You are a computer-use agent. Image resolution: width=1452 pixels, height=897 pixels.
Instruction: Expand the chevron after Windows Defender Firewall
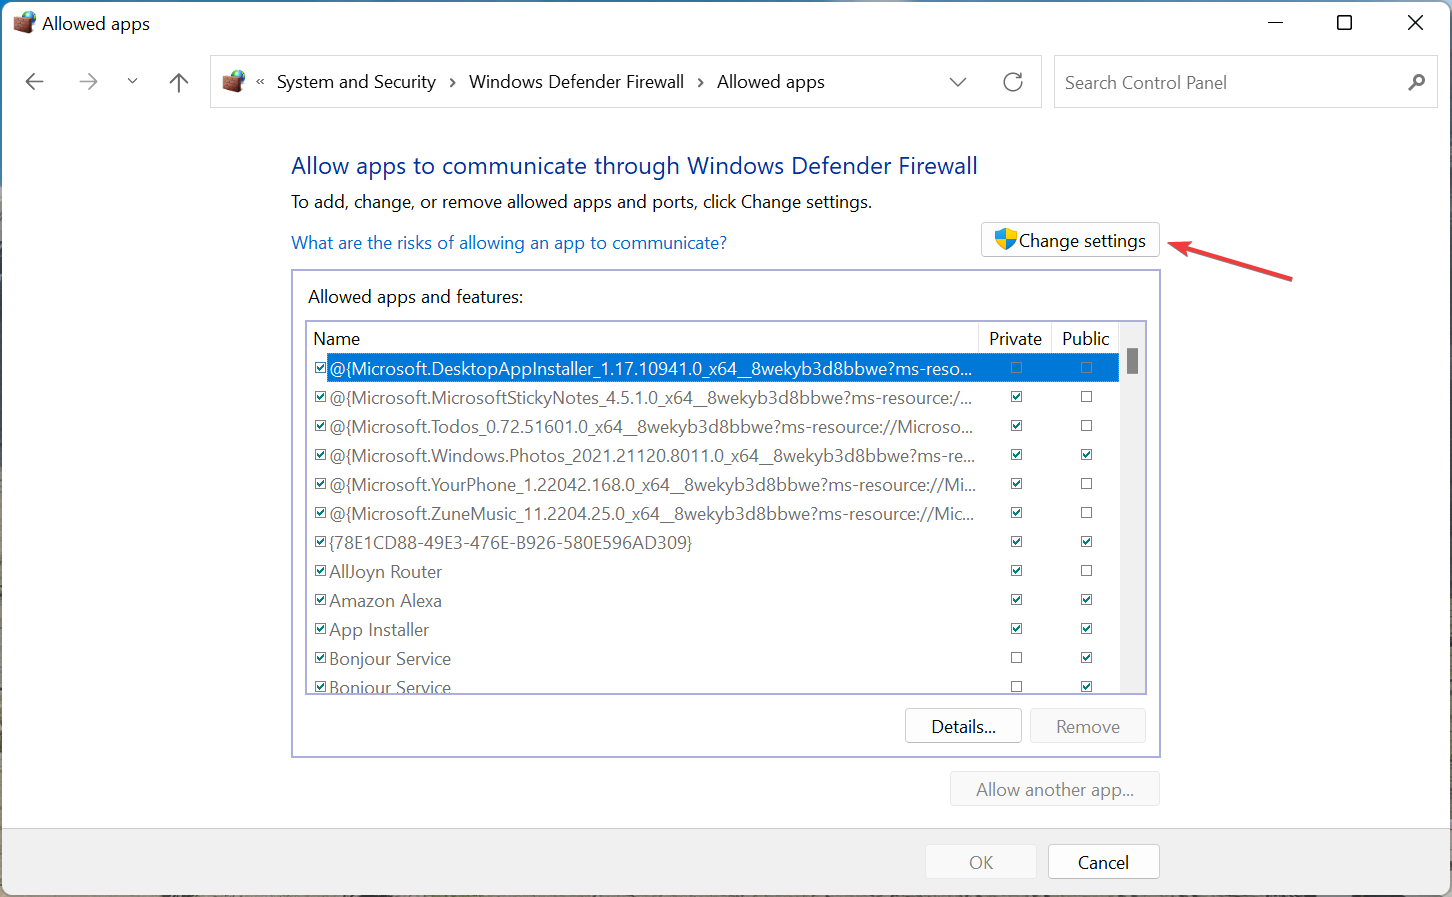tap(700, 82)
